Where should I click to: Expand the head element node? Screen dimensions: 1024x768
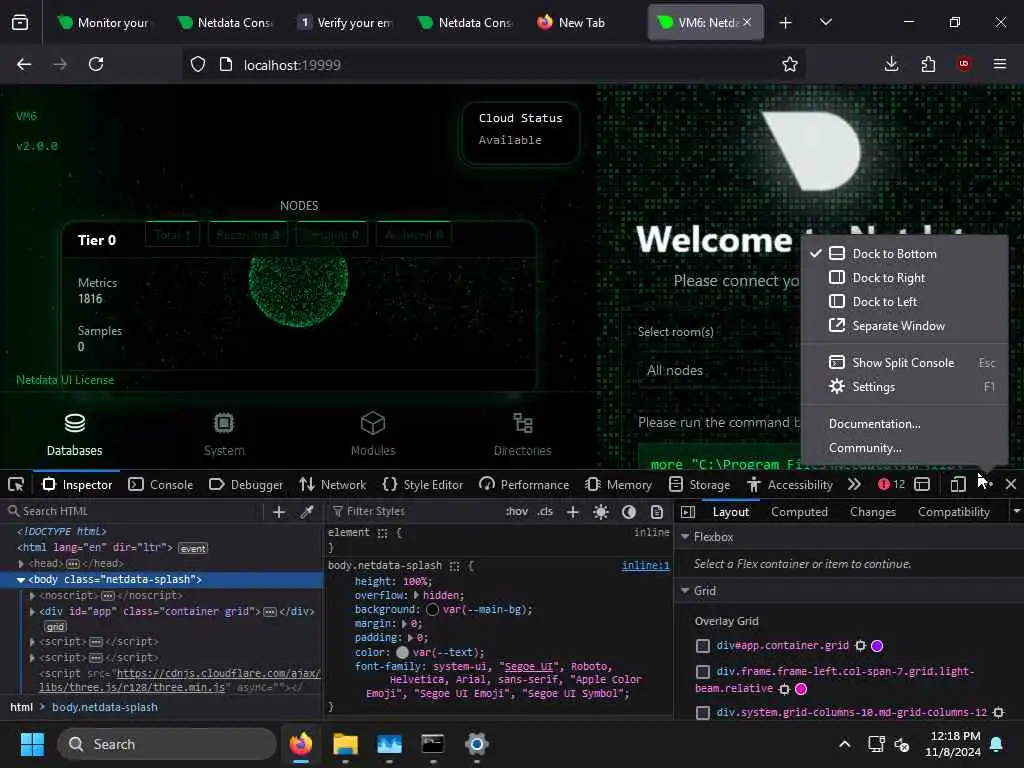point(21,564)
